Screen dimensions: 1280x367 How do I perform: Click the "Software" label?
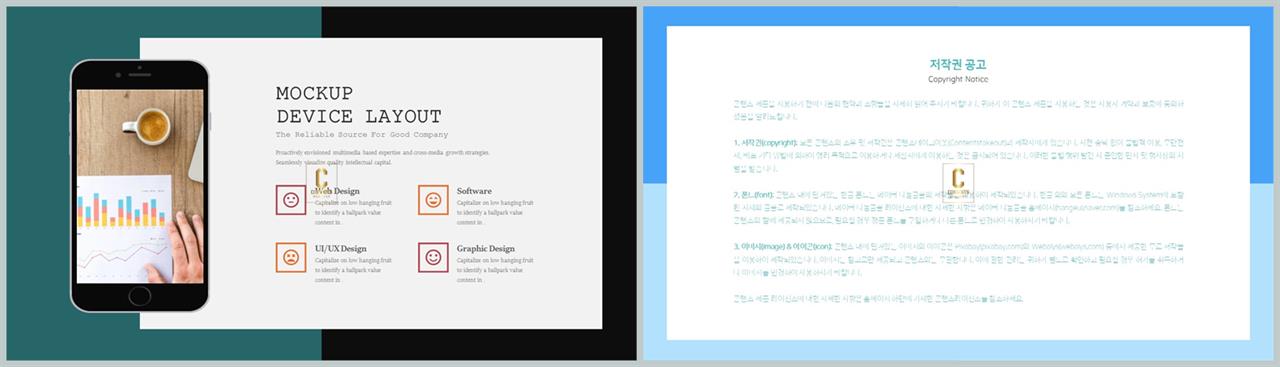pyautogui.click(x=474, y=191)
